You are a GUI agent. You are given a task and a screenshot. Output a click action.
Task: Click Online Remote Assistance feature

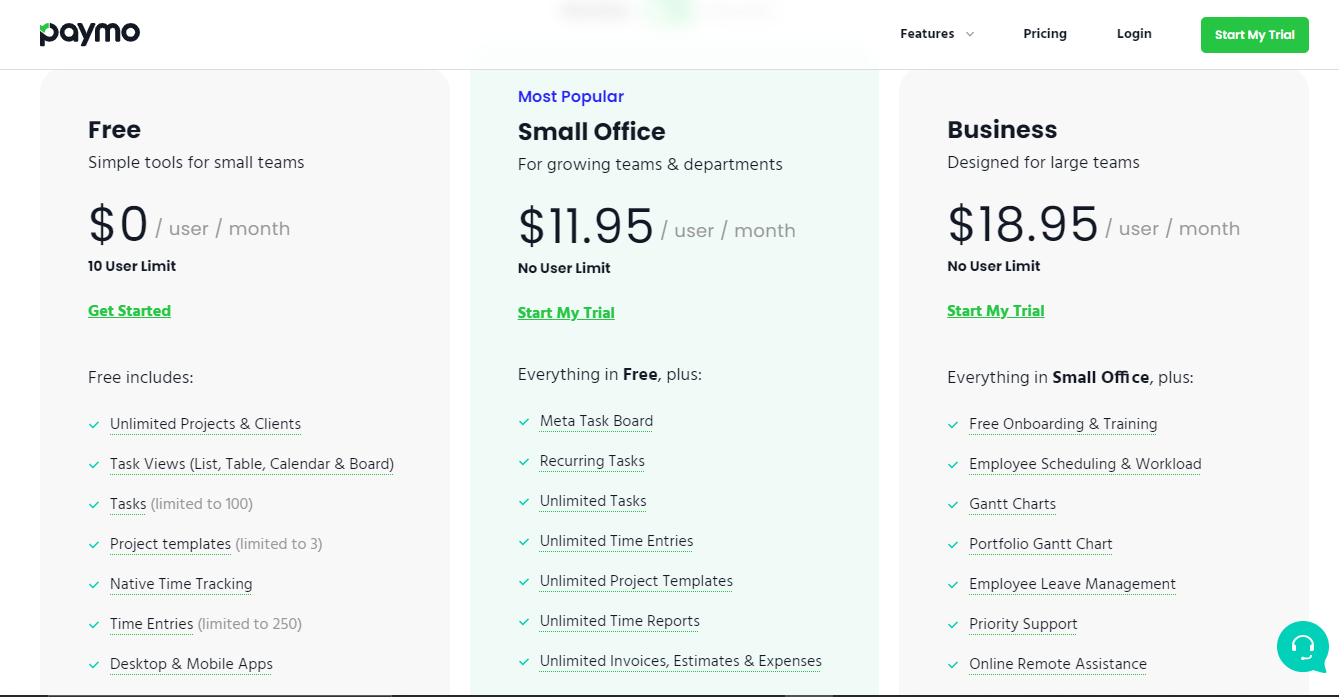tap(1058, 664)
